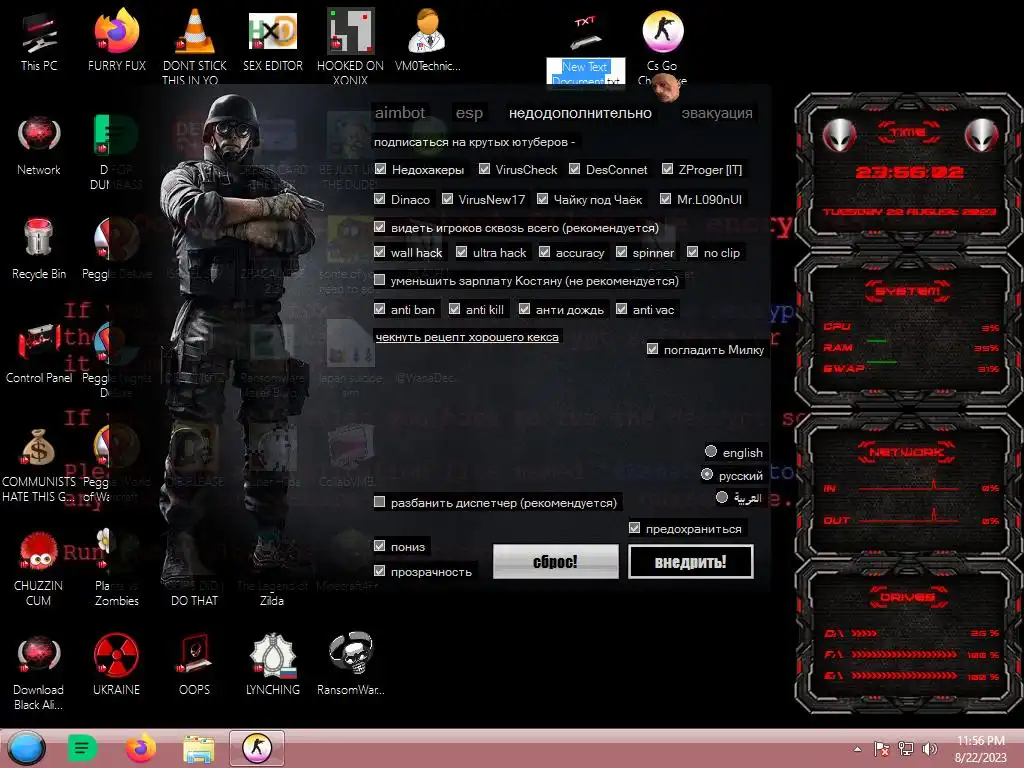The image size is (1024, 768).
Task: Open the Action Center flag tray icon
Action: click(x=882, y=748)
